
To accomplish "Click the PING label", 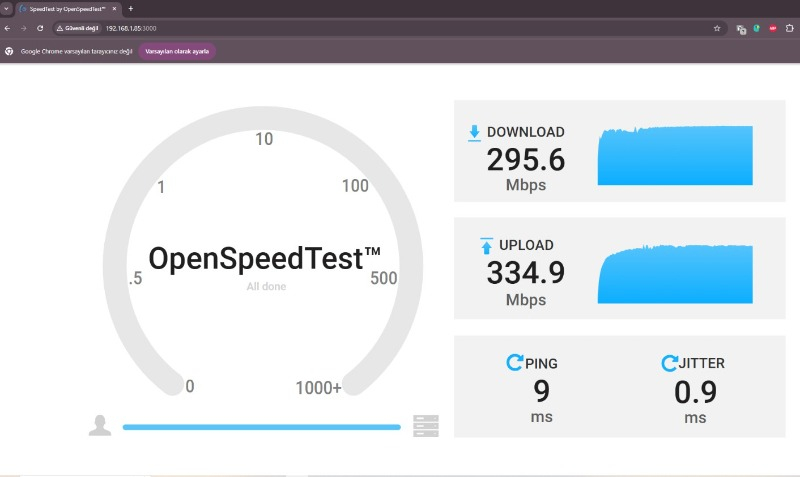I will click(541, 364).
